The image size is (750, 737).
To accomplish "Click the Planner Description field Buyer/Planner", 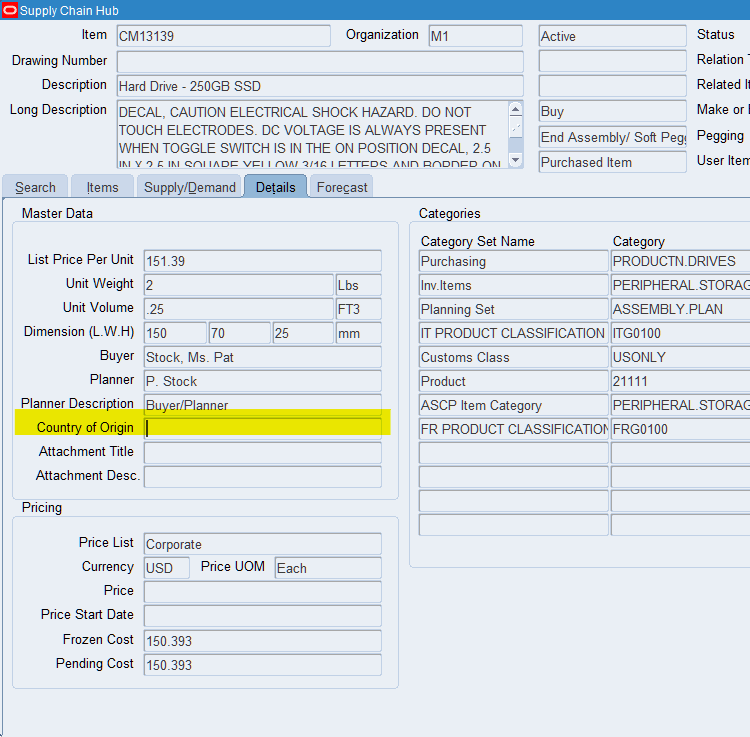I will 263,405.
